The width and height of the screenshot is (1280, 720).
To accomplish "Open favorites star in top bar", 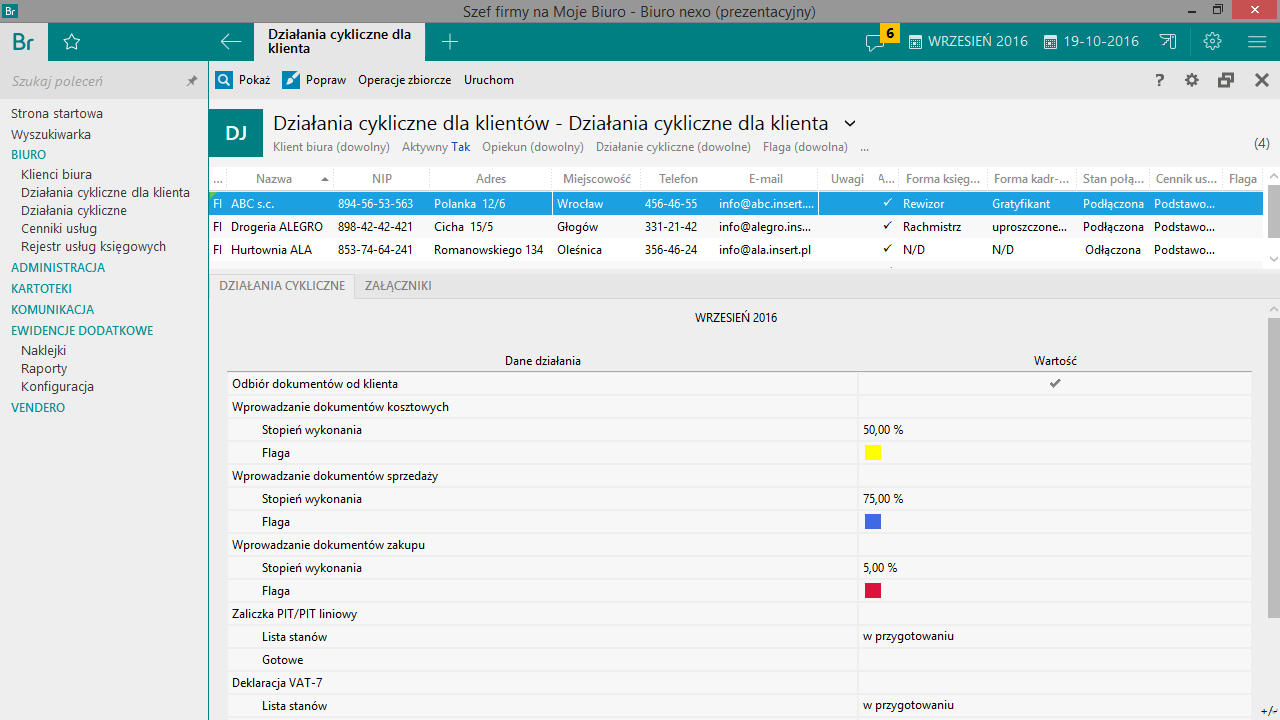I will 71,42.
